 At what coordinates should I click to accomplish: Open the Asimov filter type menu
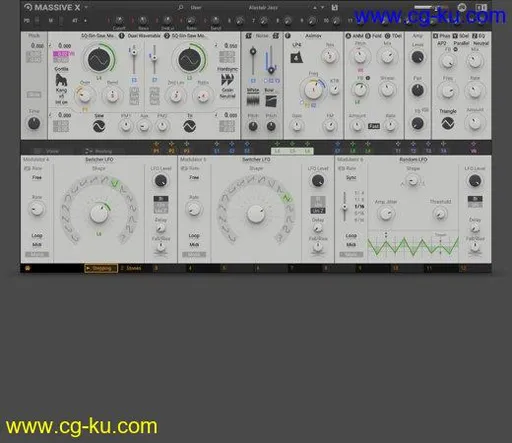[x=313, y=35]
